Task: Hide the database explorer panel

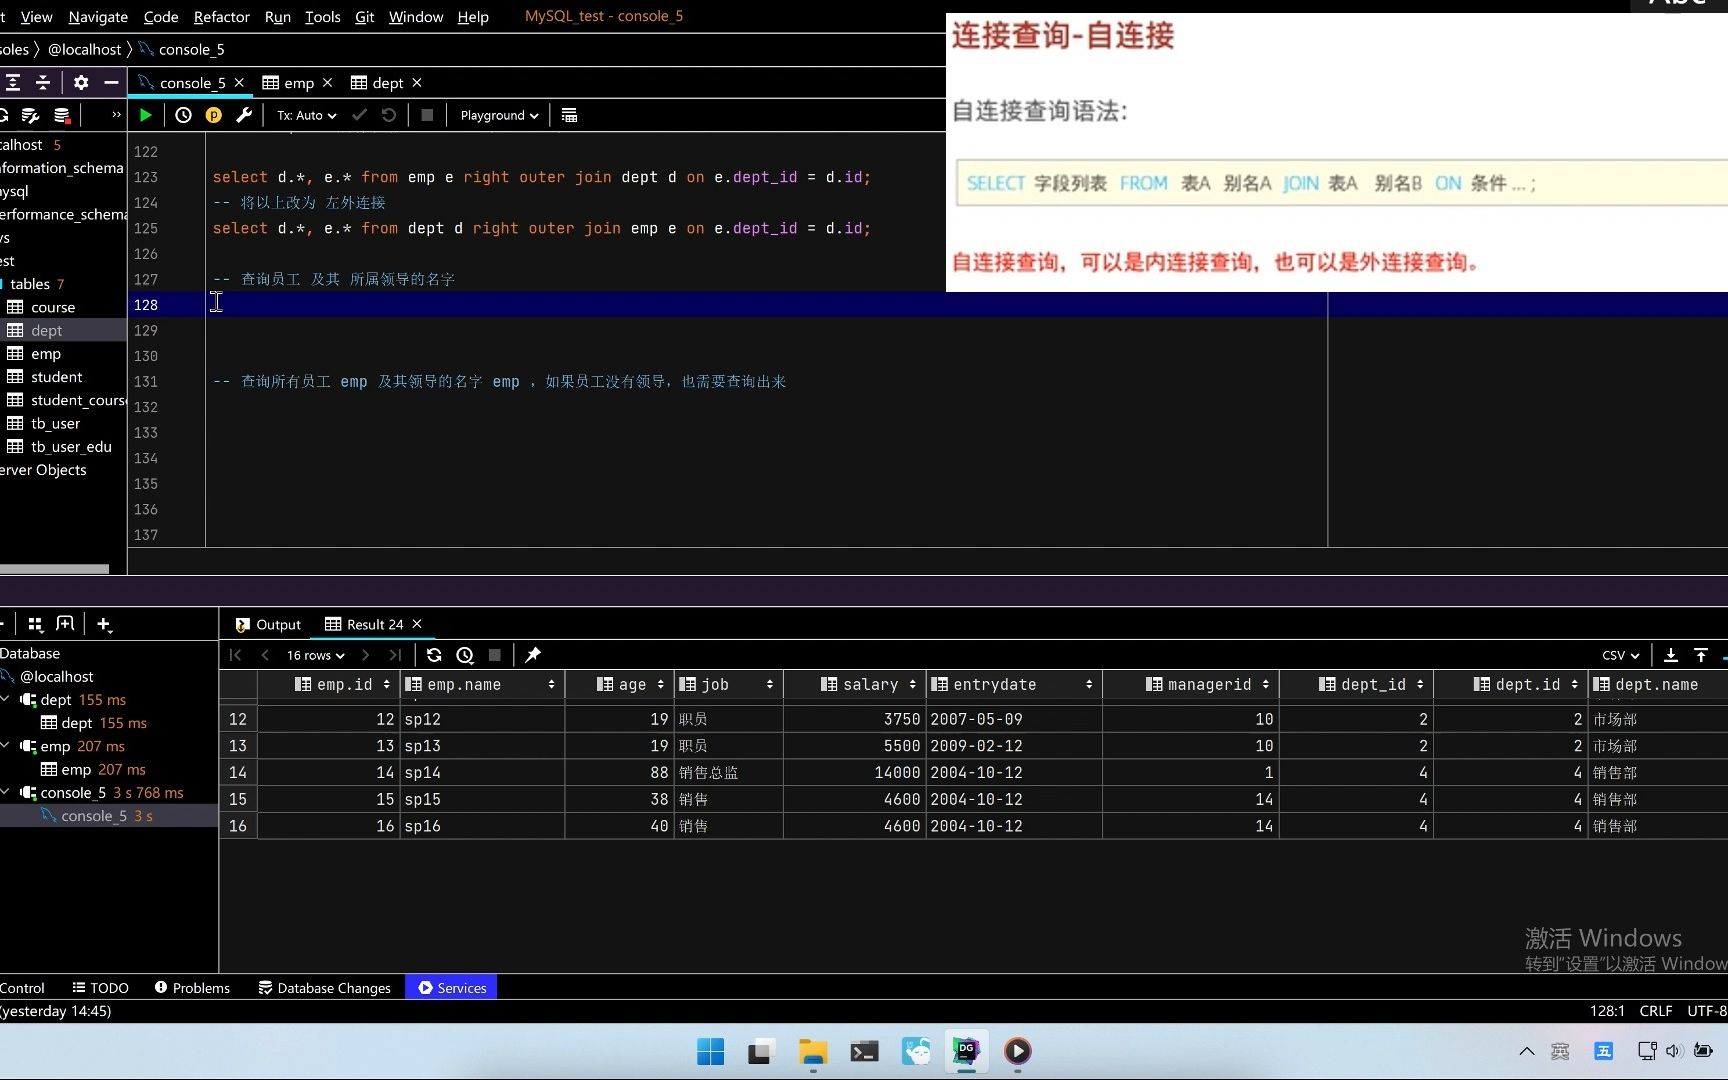Action: click(111, 82)
